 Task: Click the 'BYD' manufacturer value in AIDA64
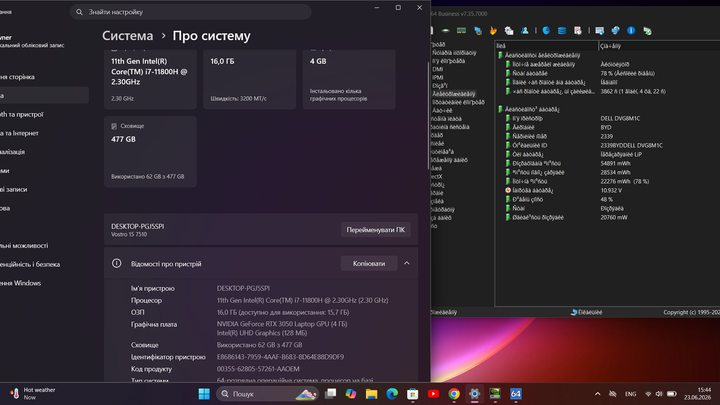[x=606, y=127]
